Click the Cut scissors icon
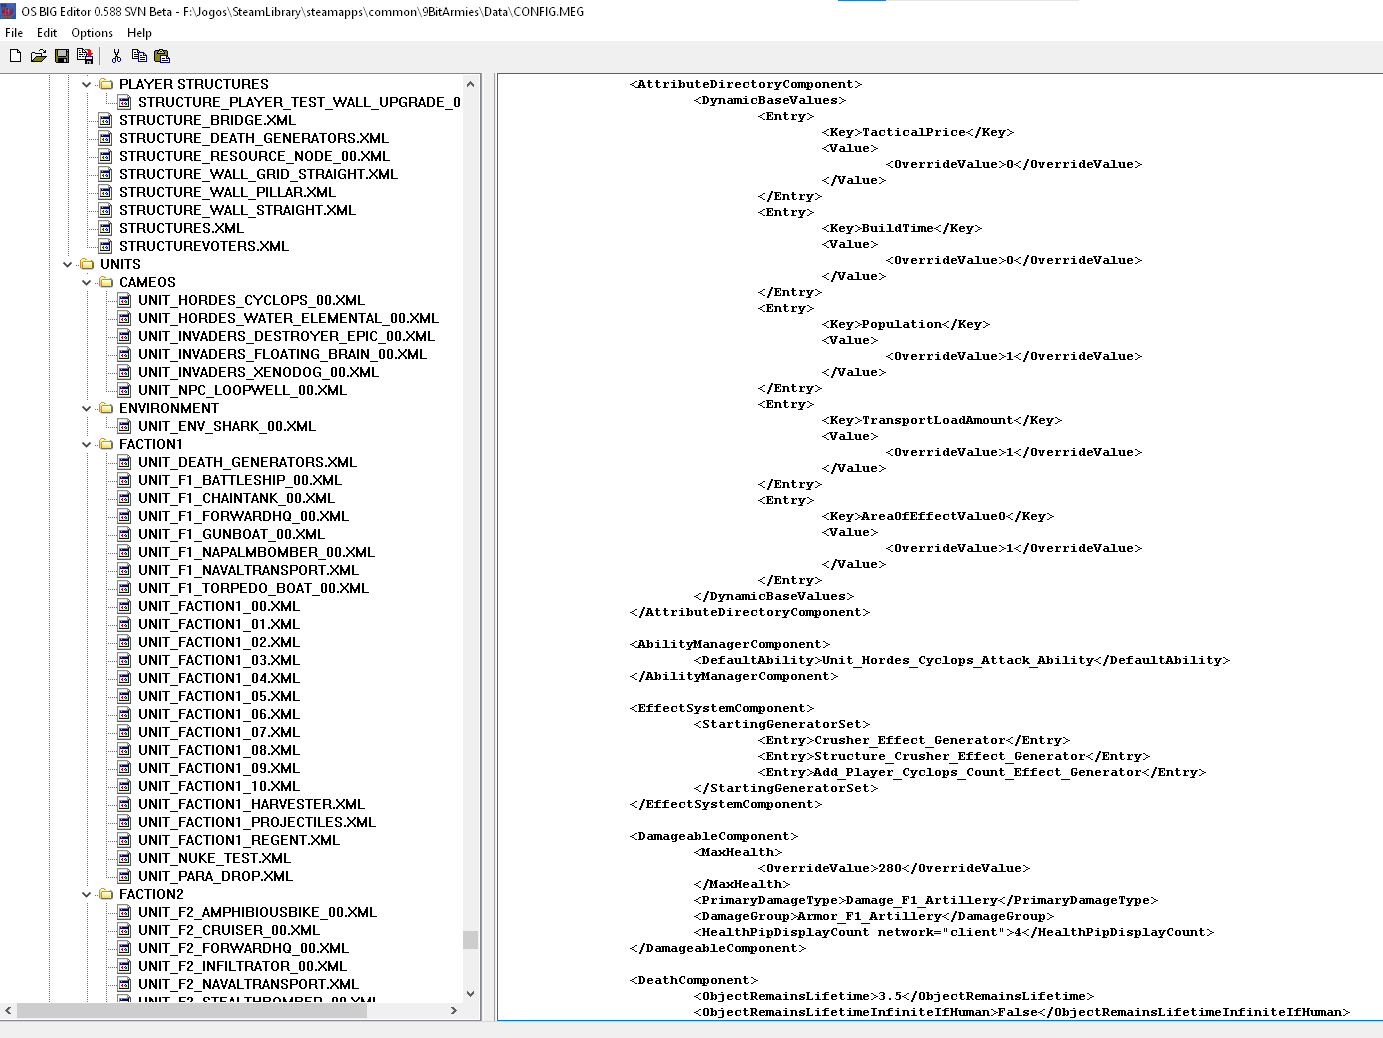Image resolution: width=1383 pixels, height=1038 pixels. (116, 56)
